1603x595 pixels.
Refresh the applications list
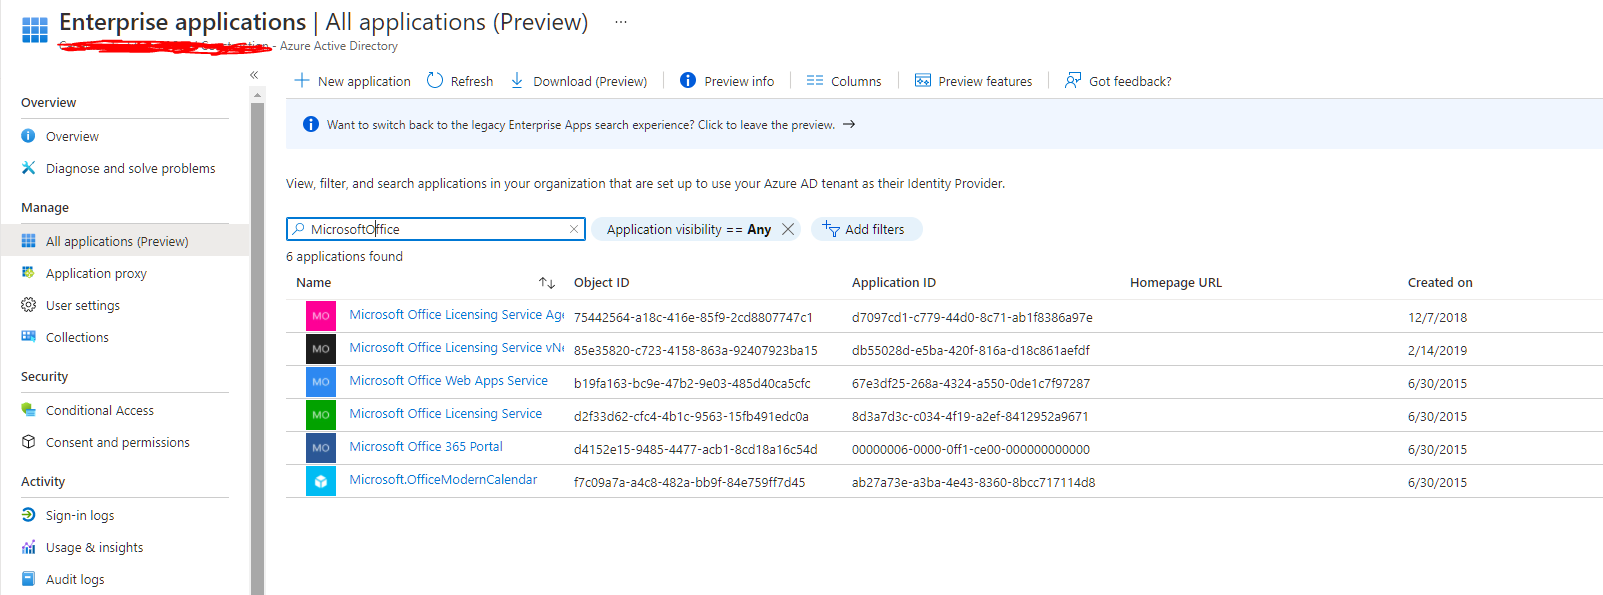(460, 81)
